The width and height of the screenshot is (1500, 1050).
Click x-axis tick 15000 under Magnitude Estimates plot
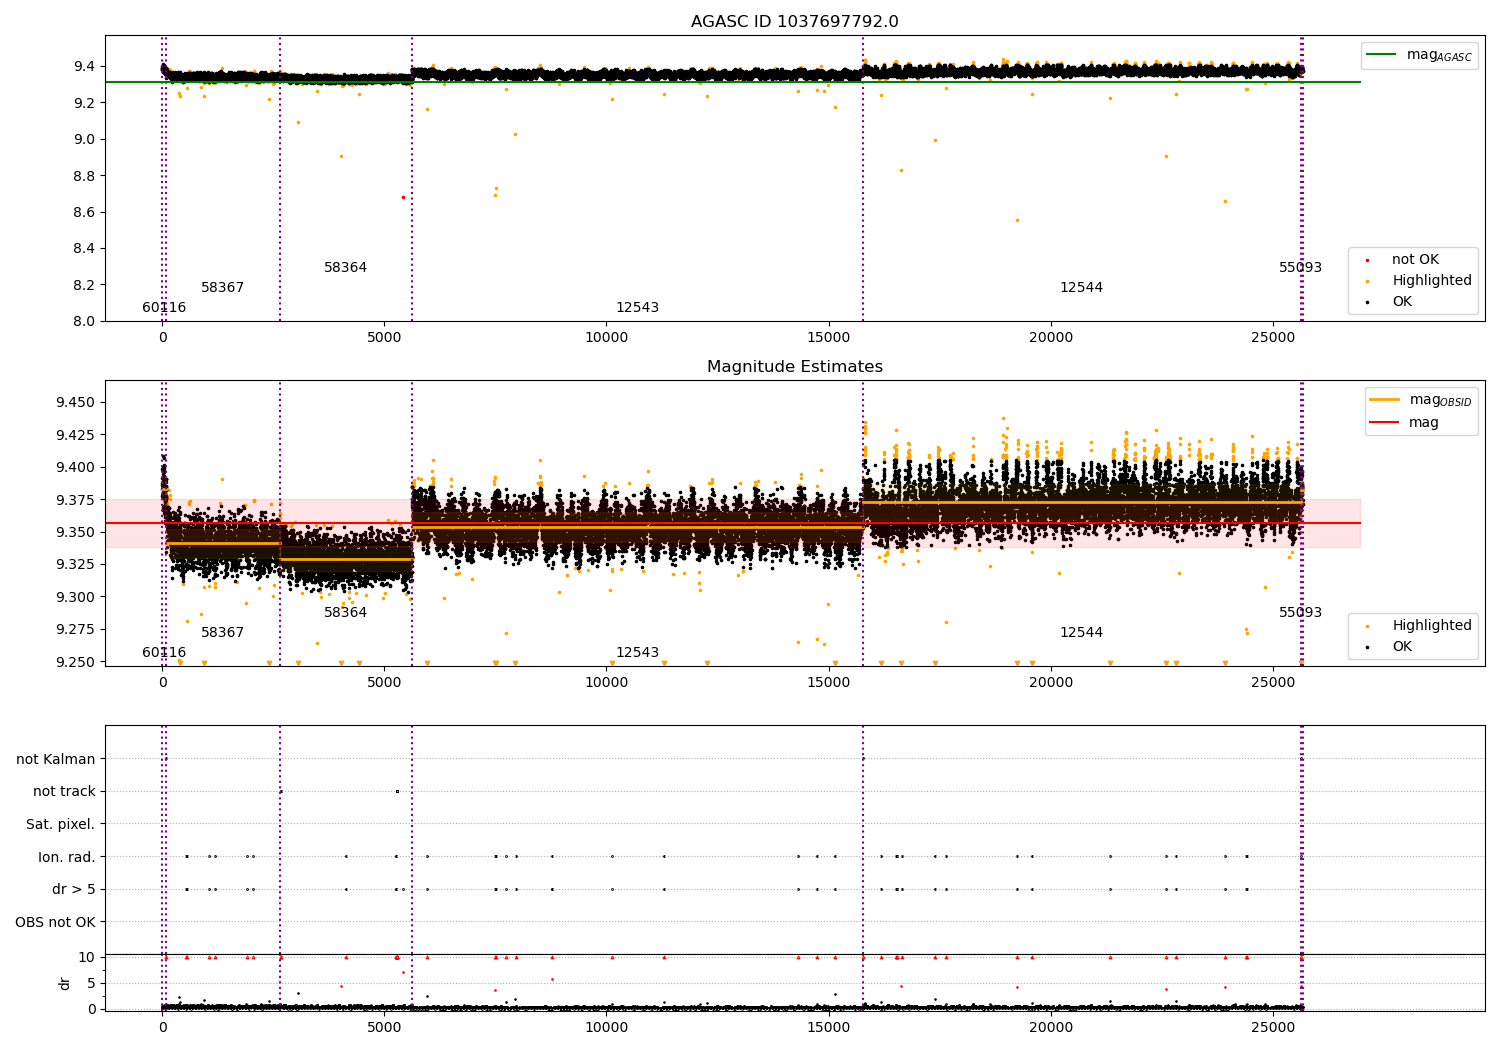tap(829, 683)
